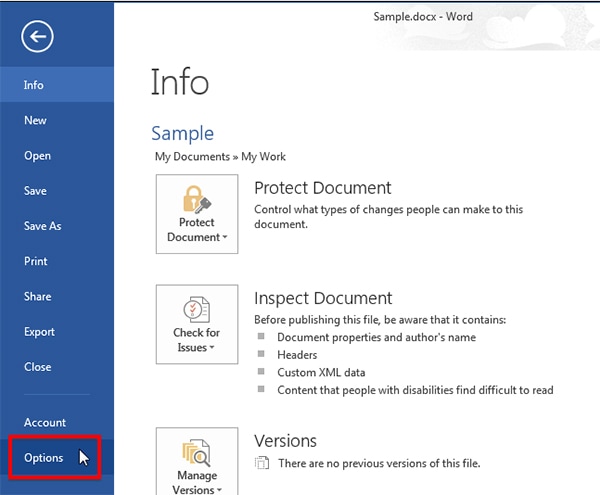Viewport: 600px width, 495px height.
Task: Click the Headers list item
Action: click(x=297, y=355)
